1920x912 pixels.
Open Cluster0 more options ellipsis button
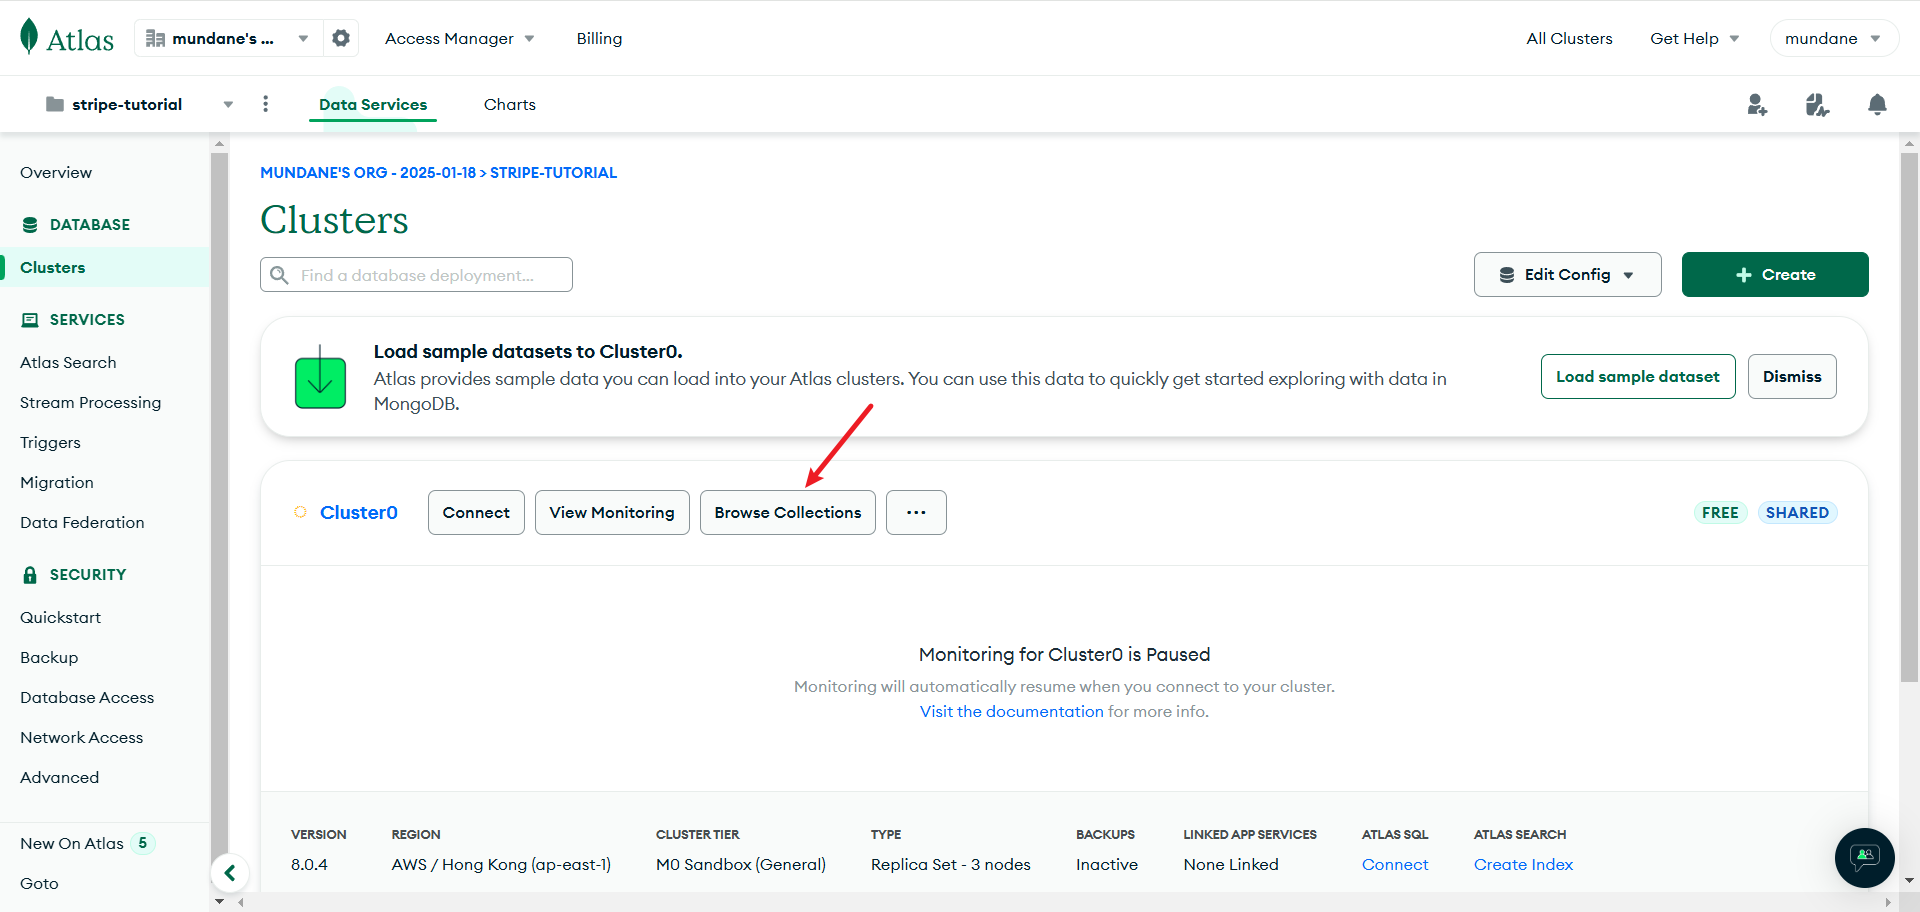[x=916, y=512]
